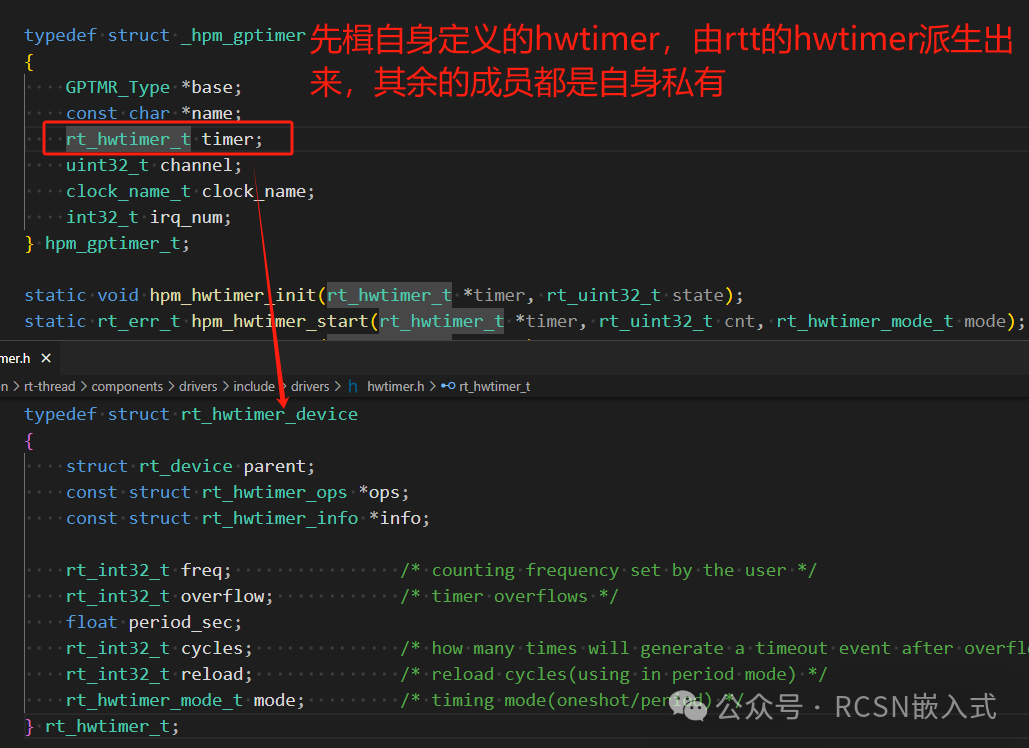
Task: Close the hwtimer.h editor tab
Action: [46, 357]
